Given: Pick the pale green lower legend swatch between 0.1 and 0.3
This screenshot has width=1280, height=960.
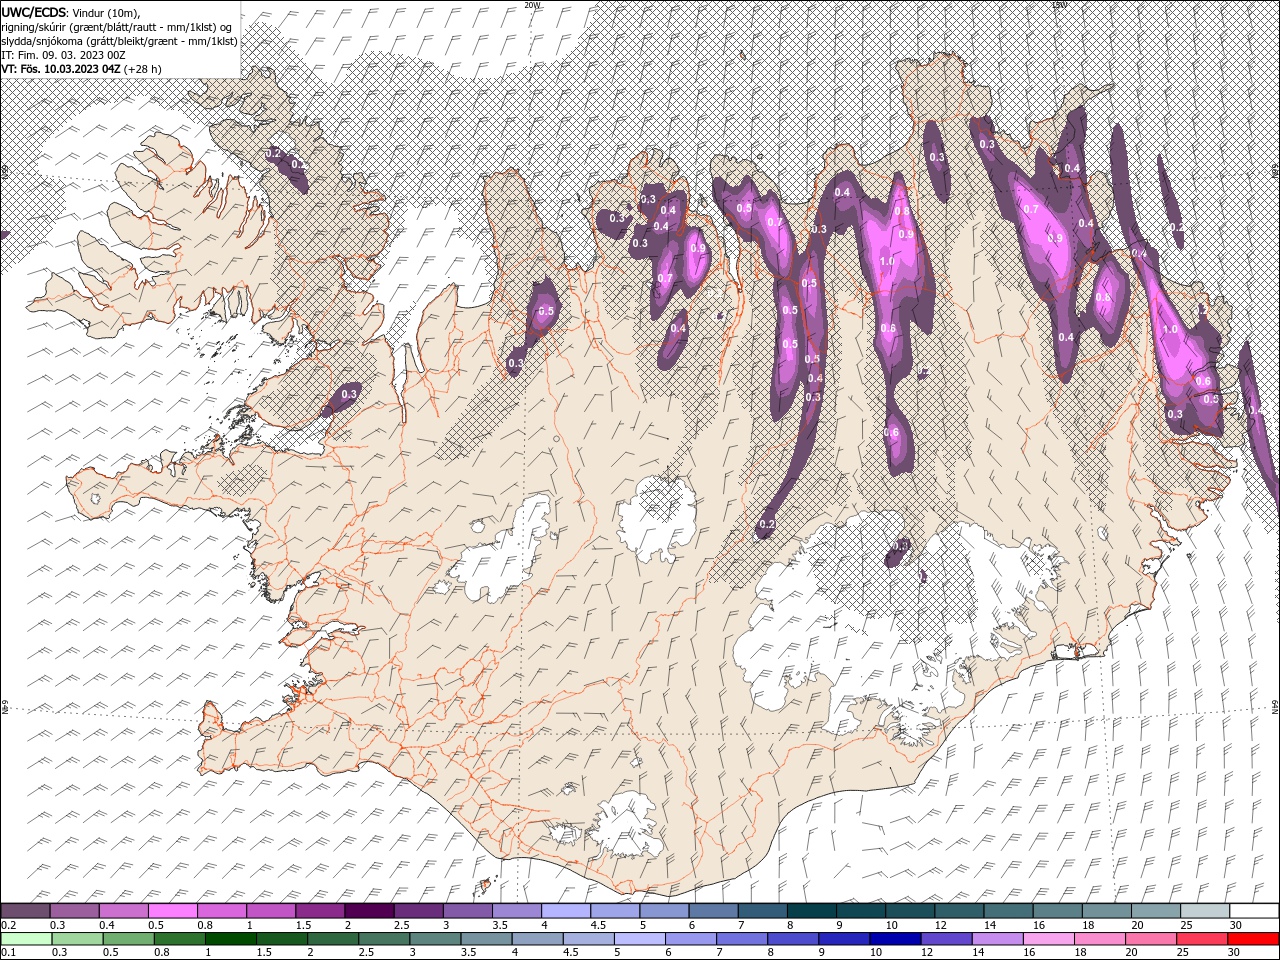Looking at the screenshot, I should tap(27, 939).
